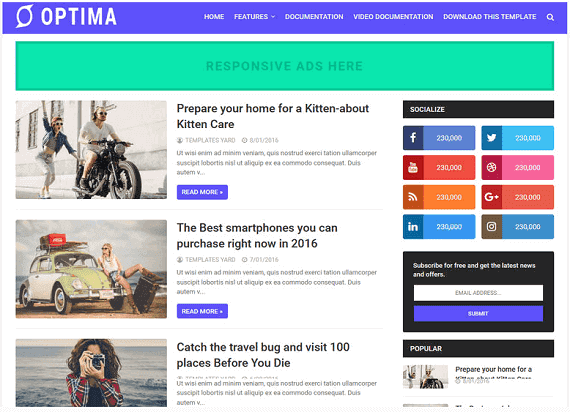This screenshot has width=570, height=412.
Task: Select the Instagram social icon
Action: click(x=491, y=227)
